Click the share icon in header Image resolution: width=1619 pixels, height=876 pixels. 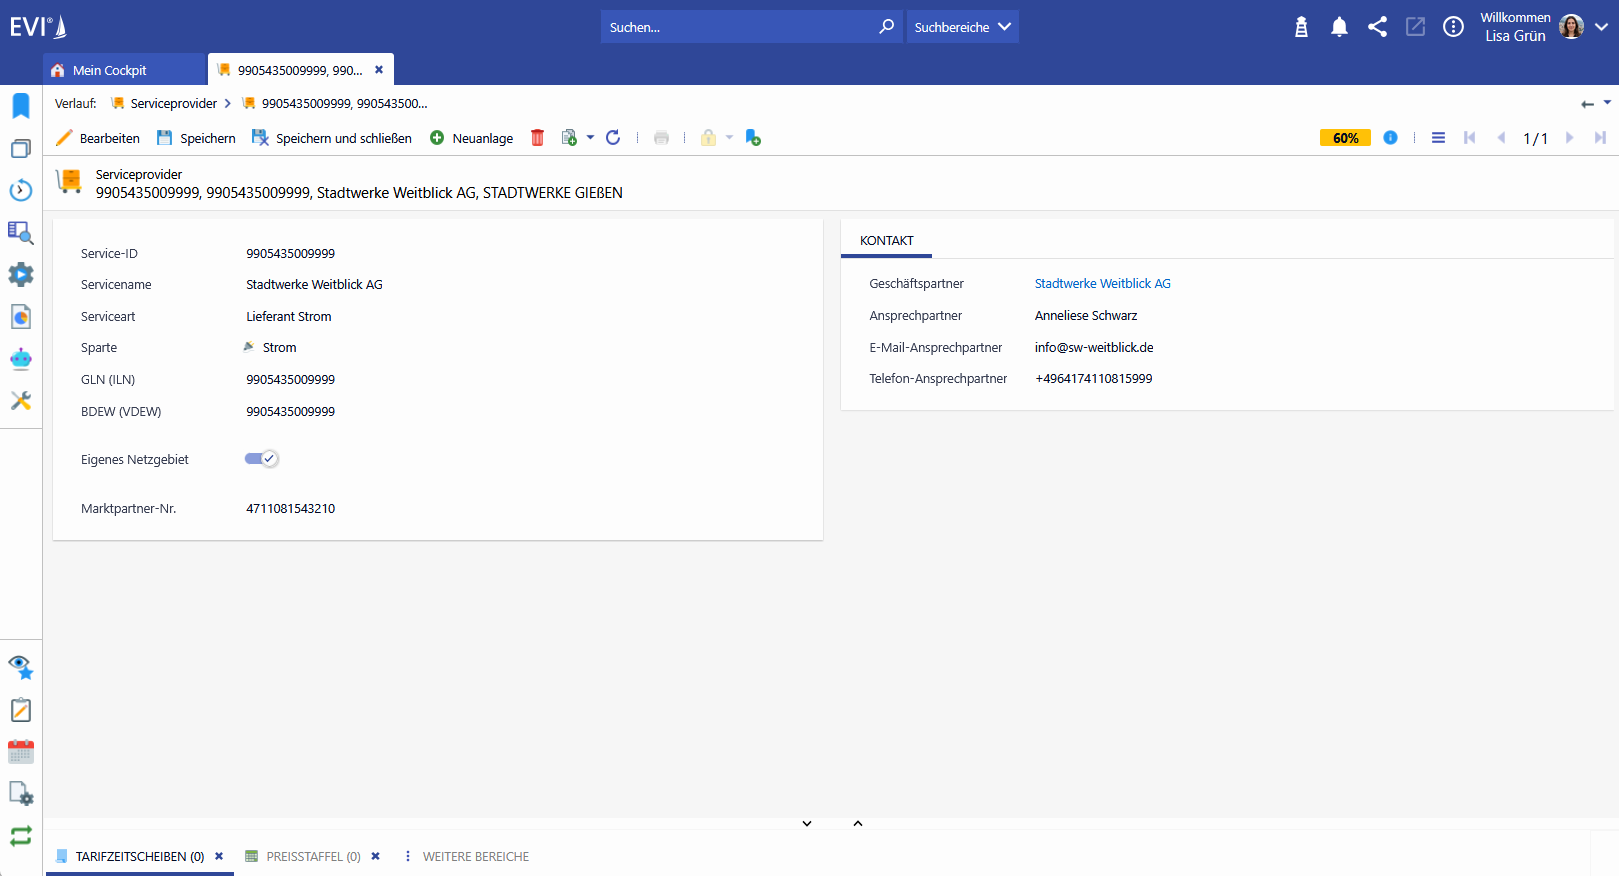(x=1377, y=27)
